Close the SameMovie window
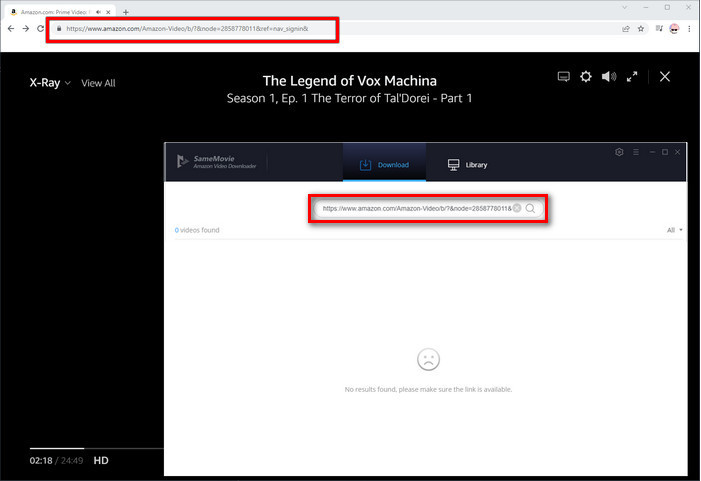This screenshot has width=701, height=481. 677,152
